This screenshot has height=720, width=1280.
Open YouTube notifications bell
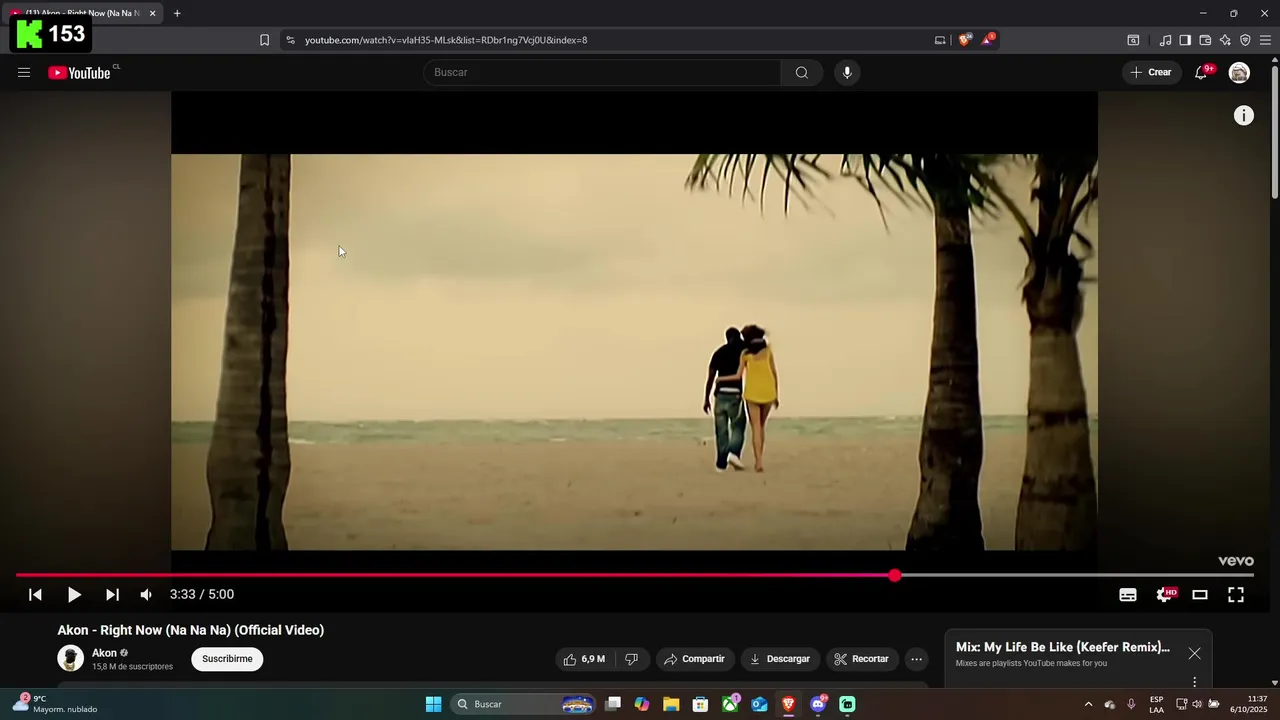click(1201, 72)
